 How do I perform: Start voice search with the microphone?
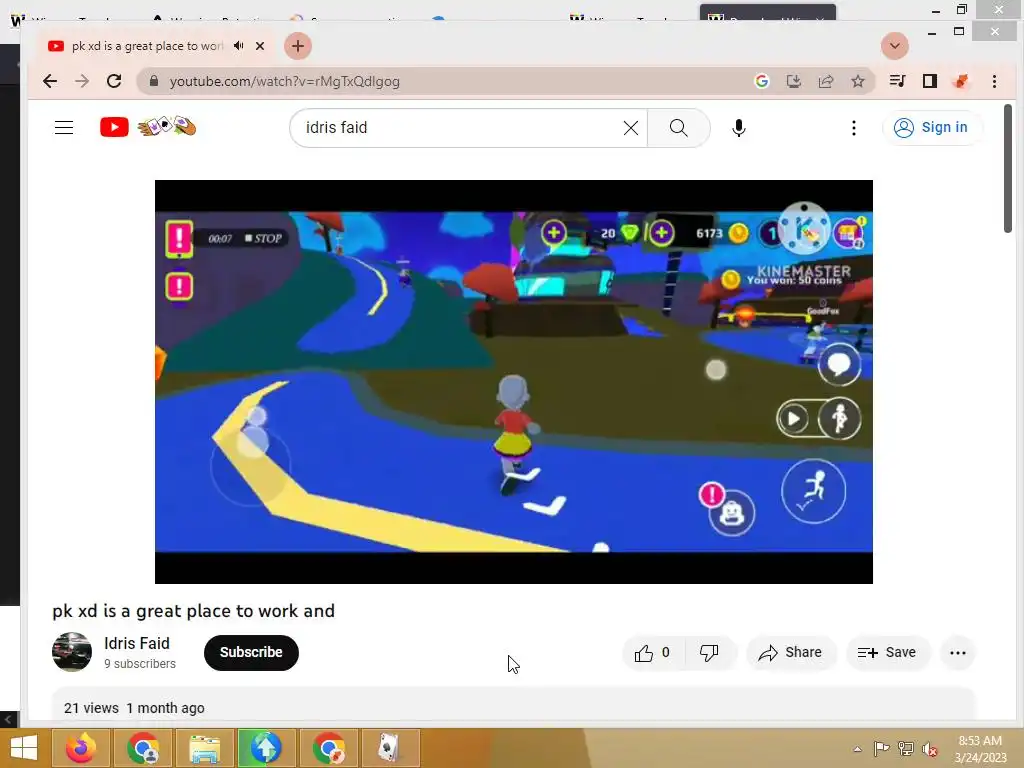739,128
